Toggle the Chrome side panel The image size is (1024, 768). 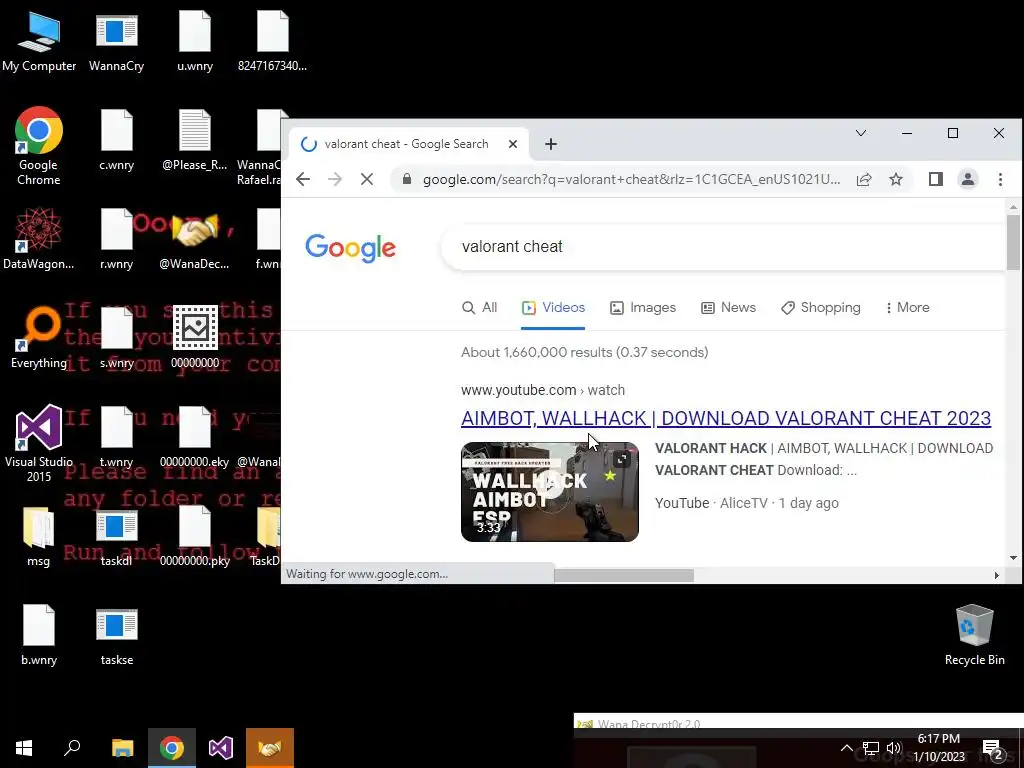936,179
